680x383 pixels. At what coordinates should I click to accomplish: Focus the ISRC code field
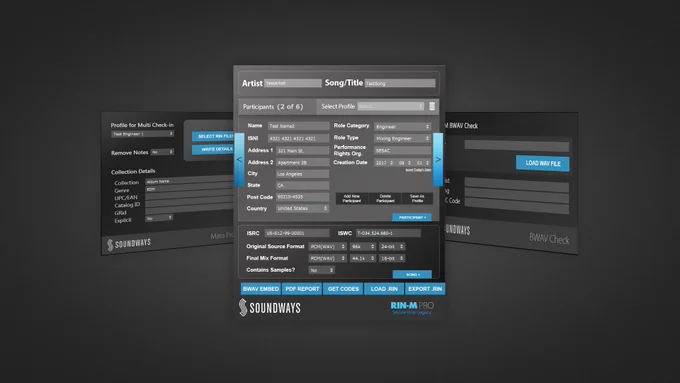tap(297, 233)
